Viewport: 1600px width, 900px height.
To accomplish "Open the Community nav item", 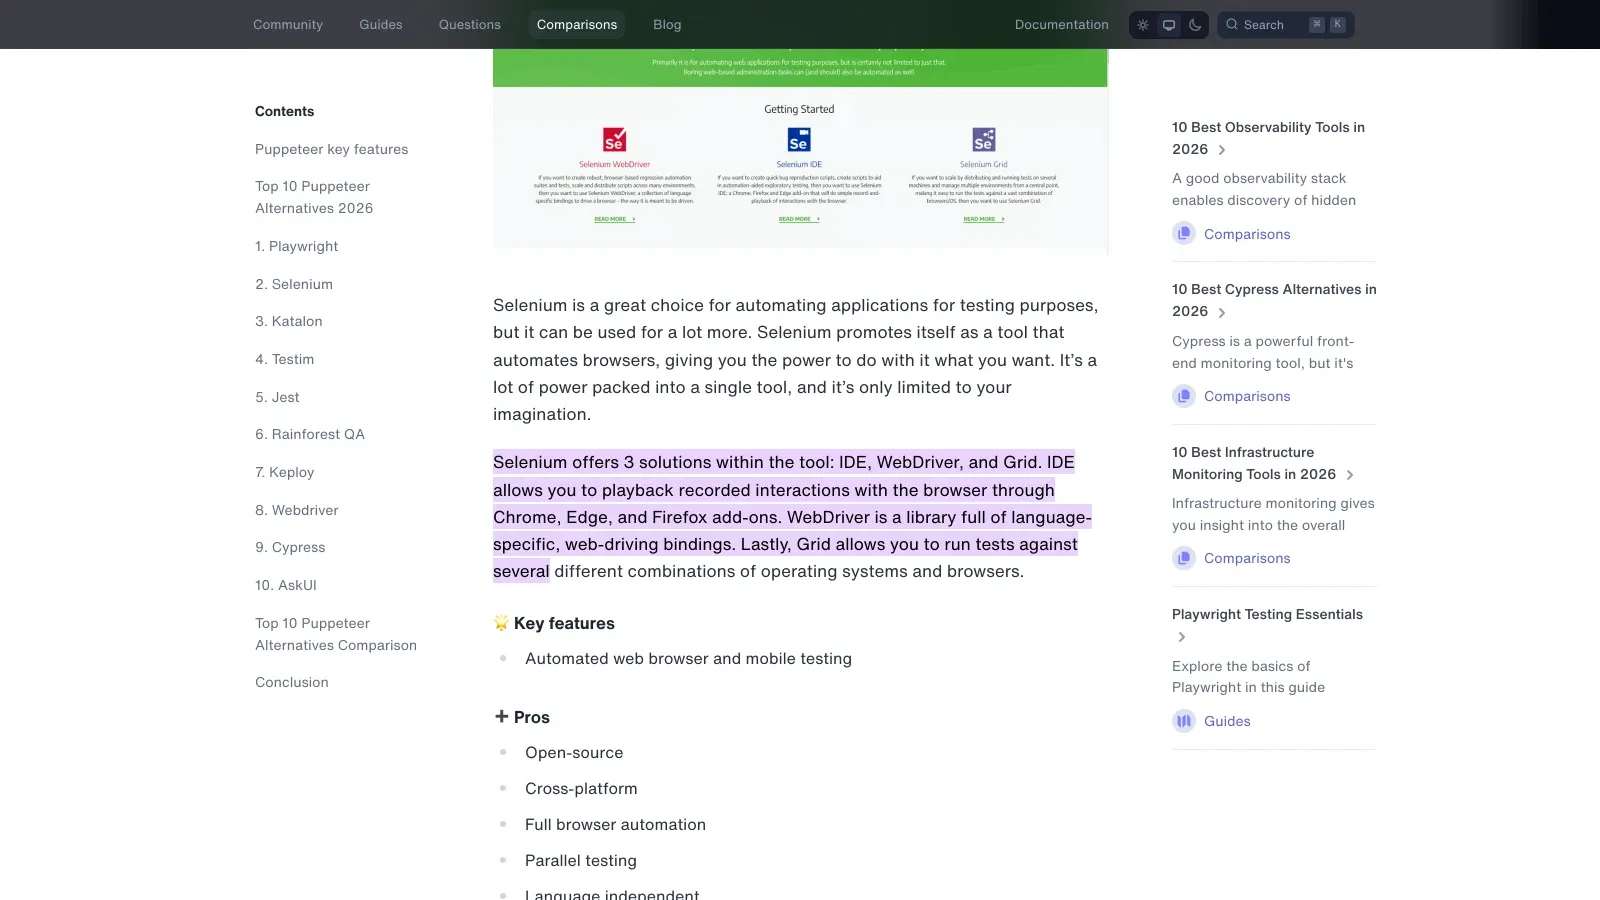I will coord(288,25).
